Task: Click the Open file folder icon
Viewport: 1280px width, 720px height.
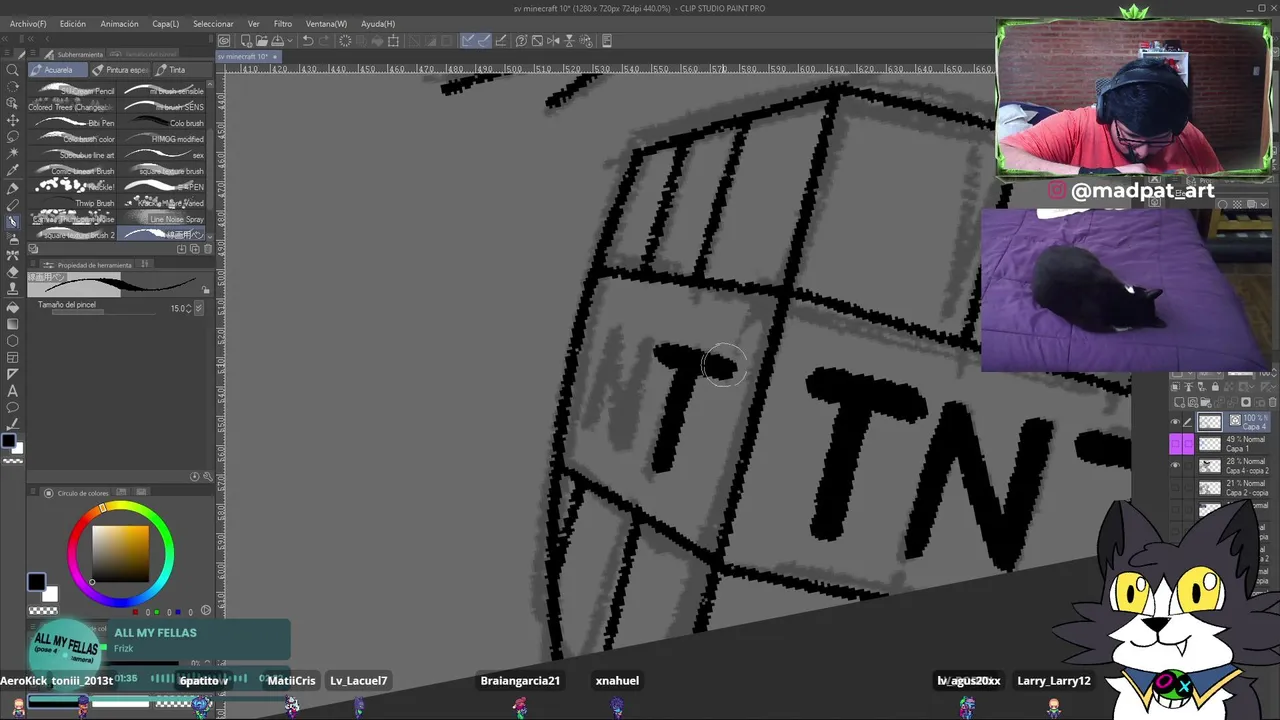Action: coord(261,41)
